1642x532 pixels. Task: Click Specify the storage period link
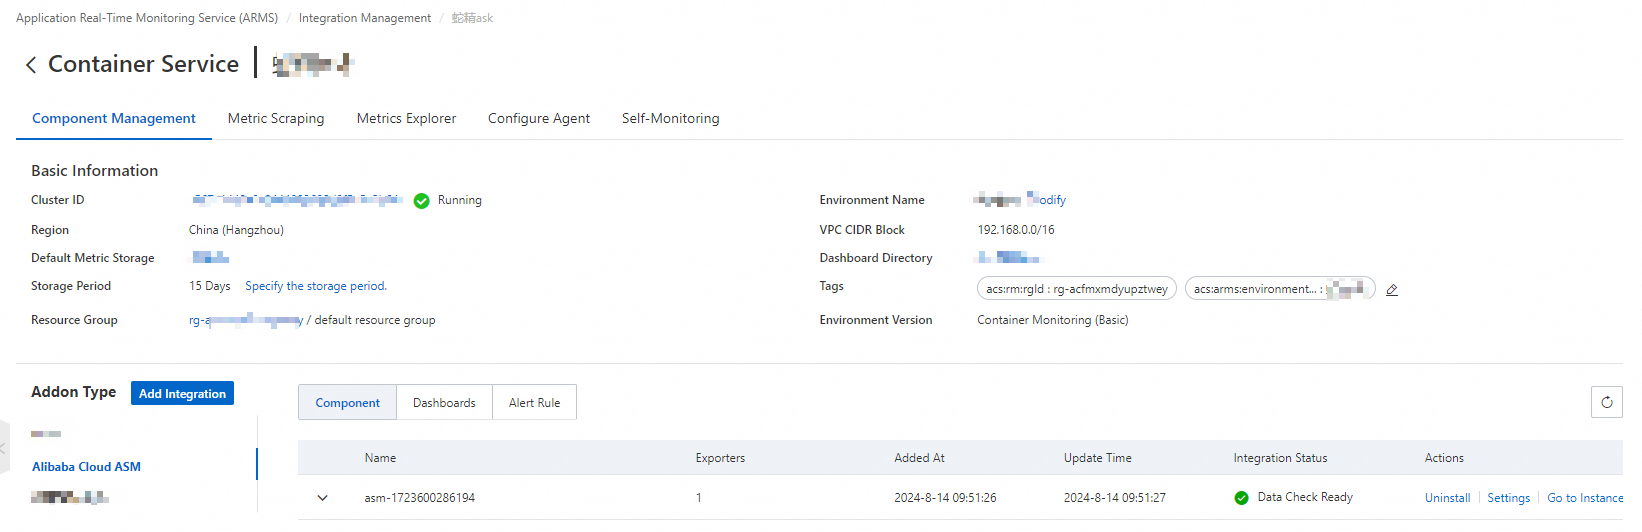tap(316, 286)
